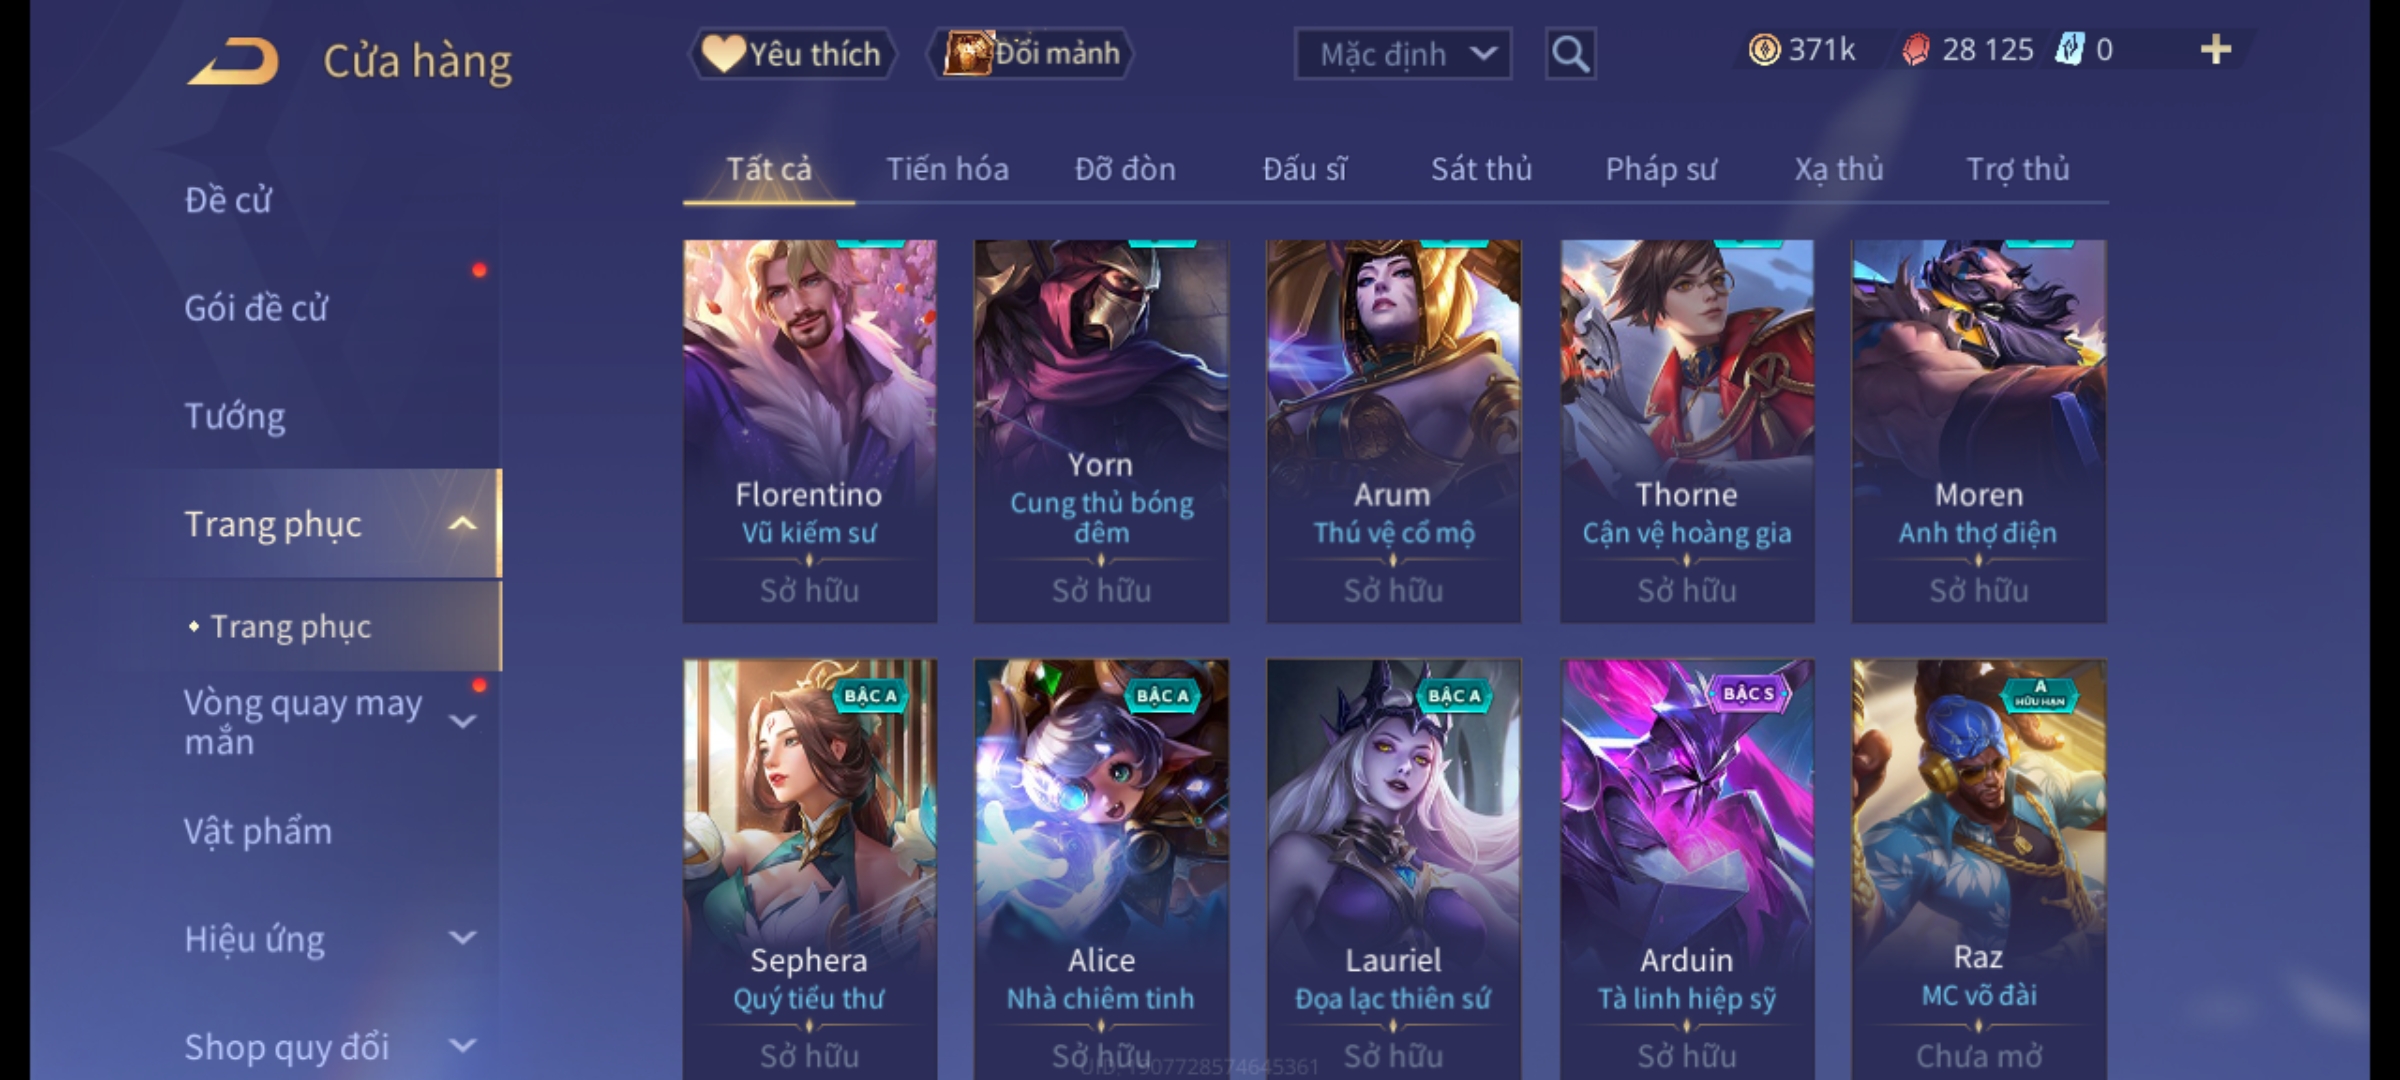The width and height of the screenshot is (2400, 1080).
Task: Open the Mặc định sort dropdown
Action: click(x=1402, y=54)
